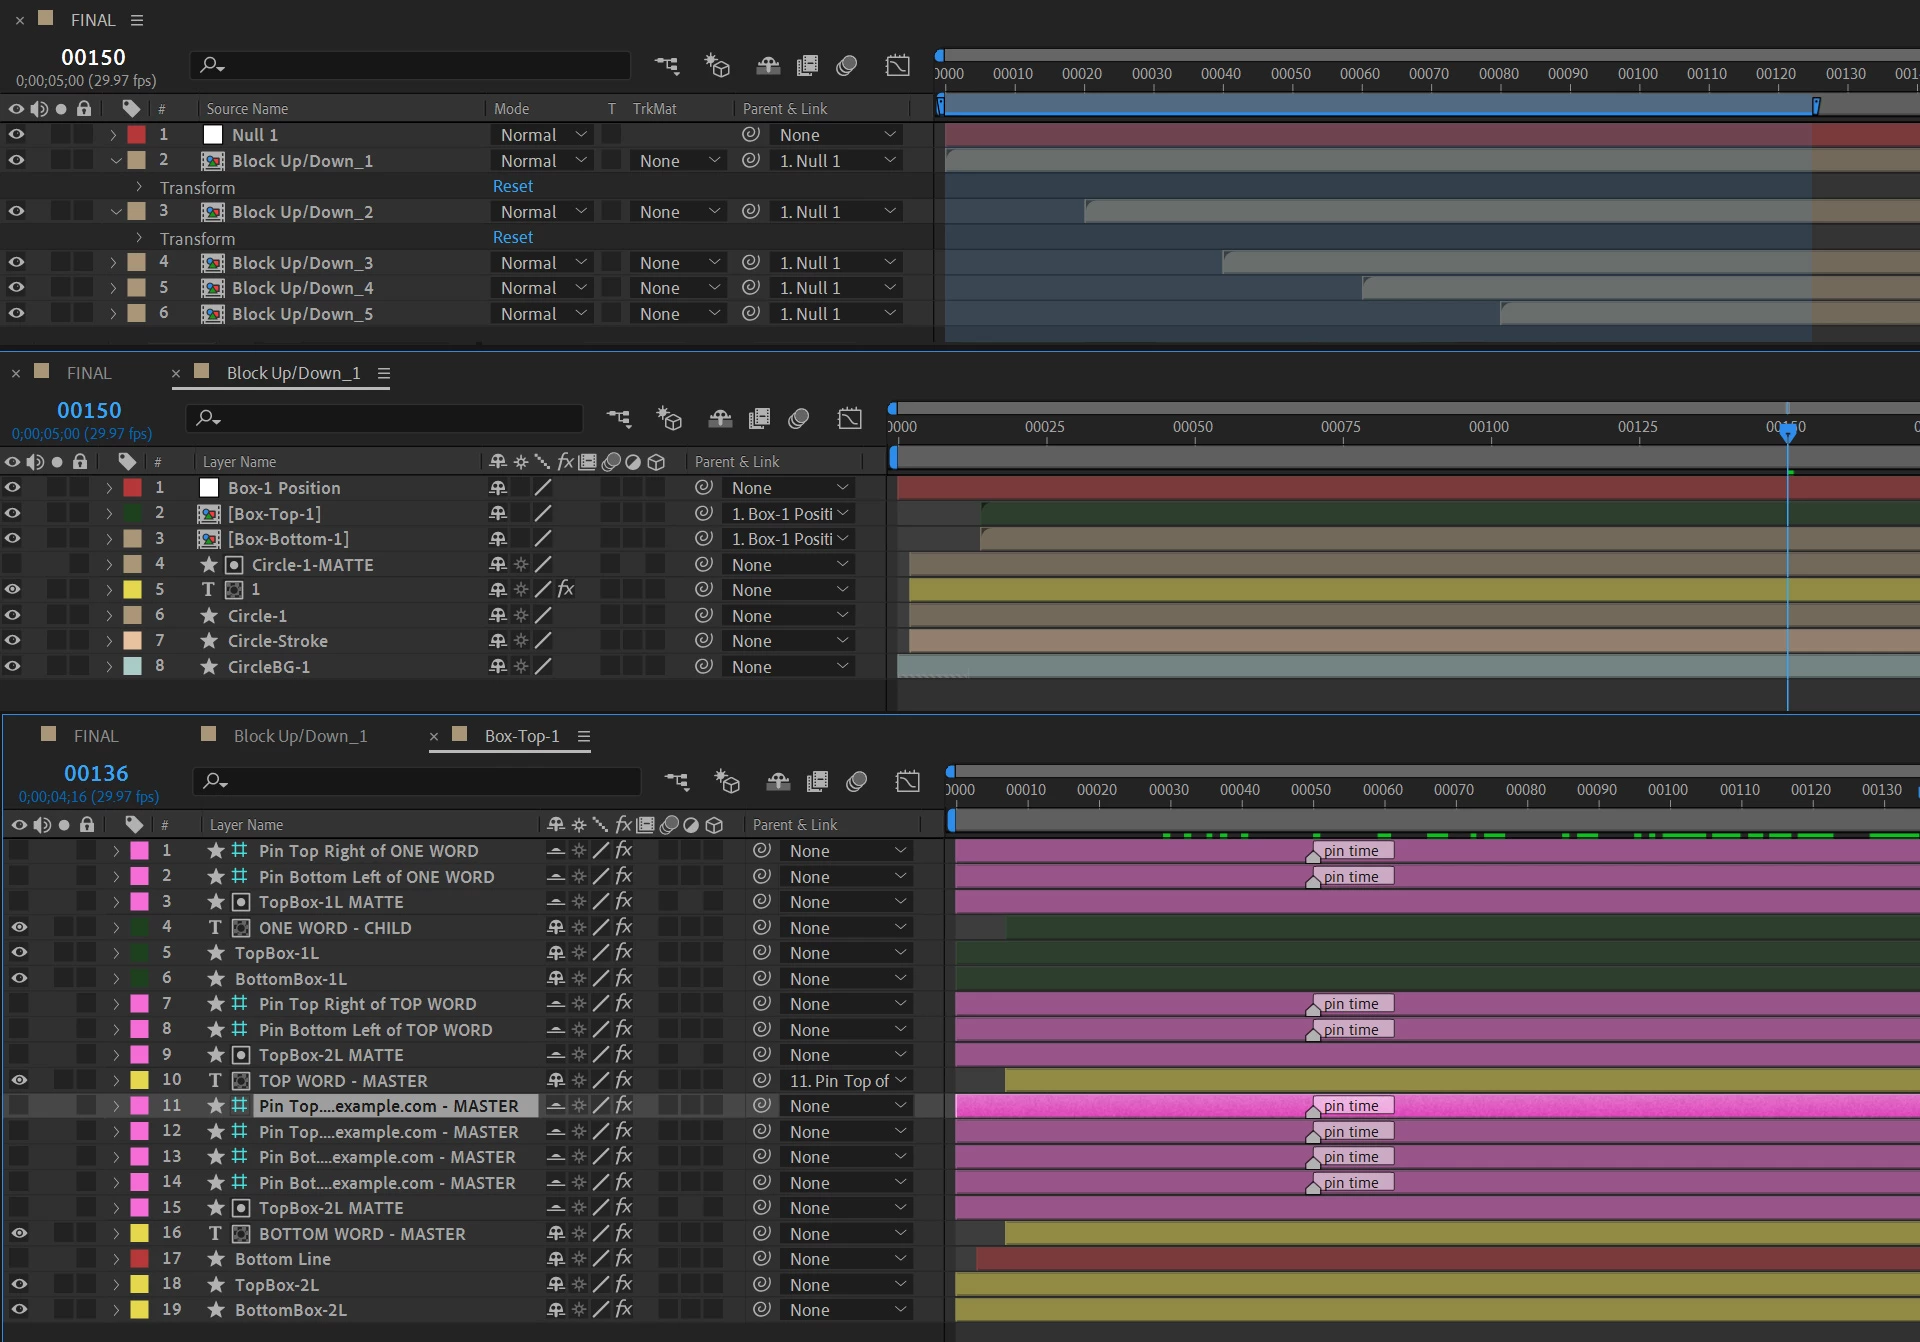Image resolution: width=1920 pixels, height=1342 pixels.
Task: Enable Motion Blur icon in Block Up/Down_1 timeline
Action: coord(798,419)
